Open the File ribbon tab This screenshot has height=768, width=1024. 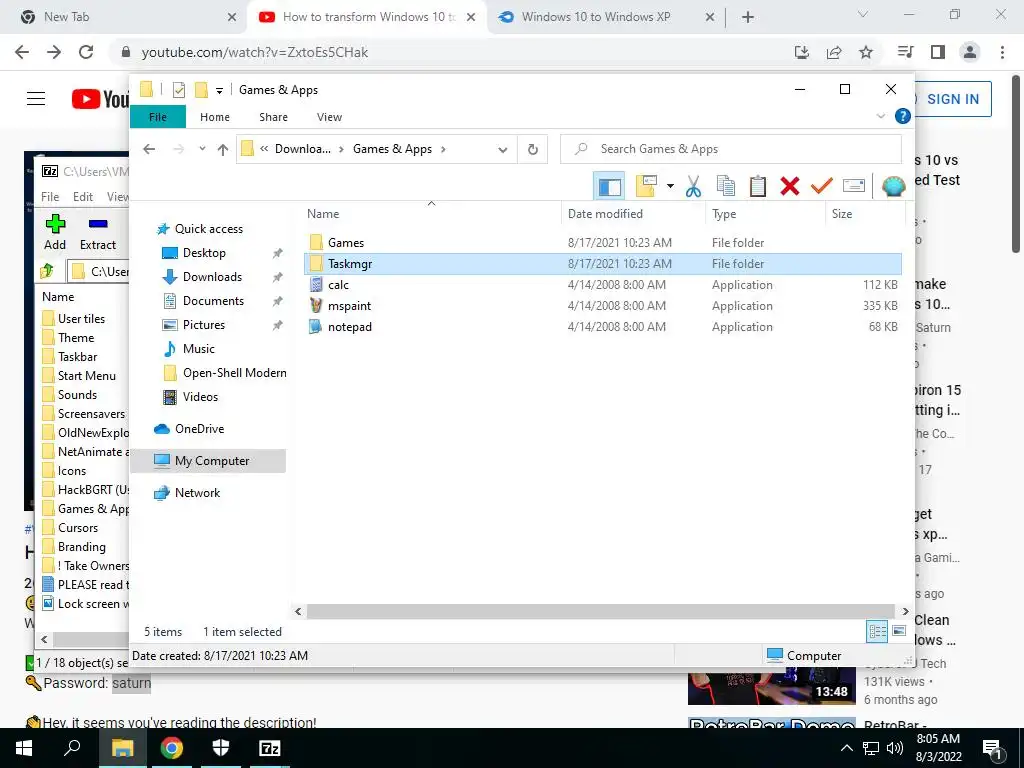158,117
